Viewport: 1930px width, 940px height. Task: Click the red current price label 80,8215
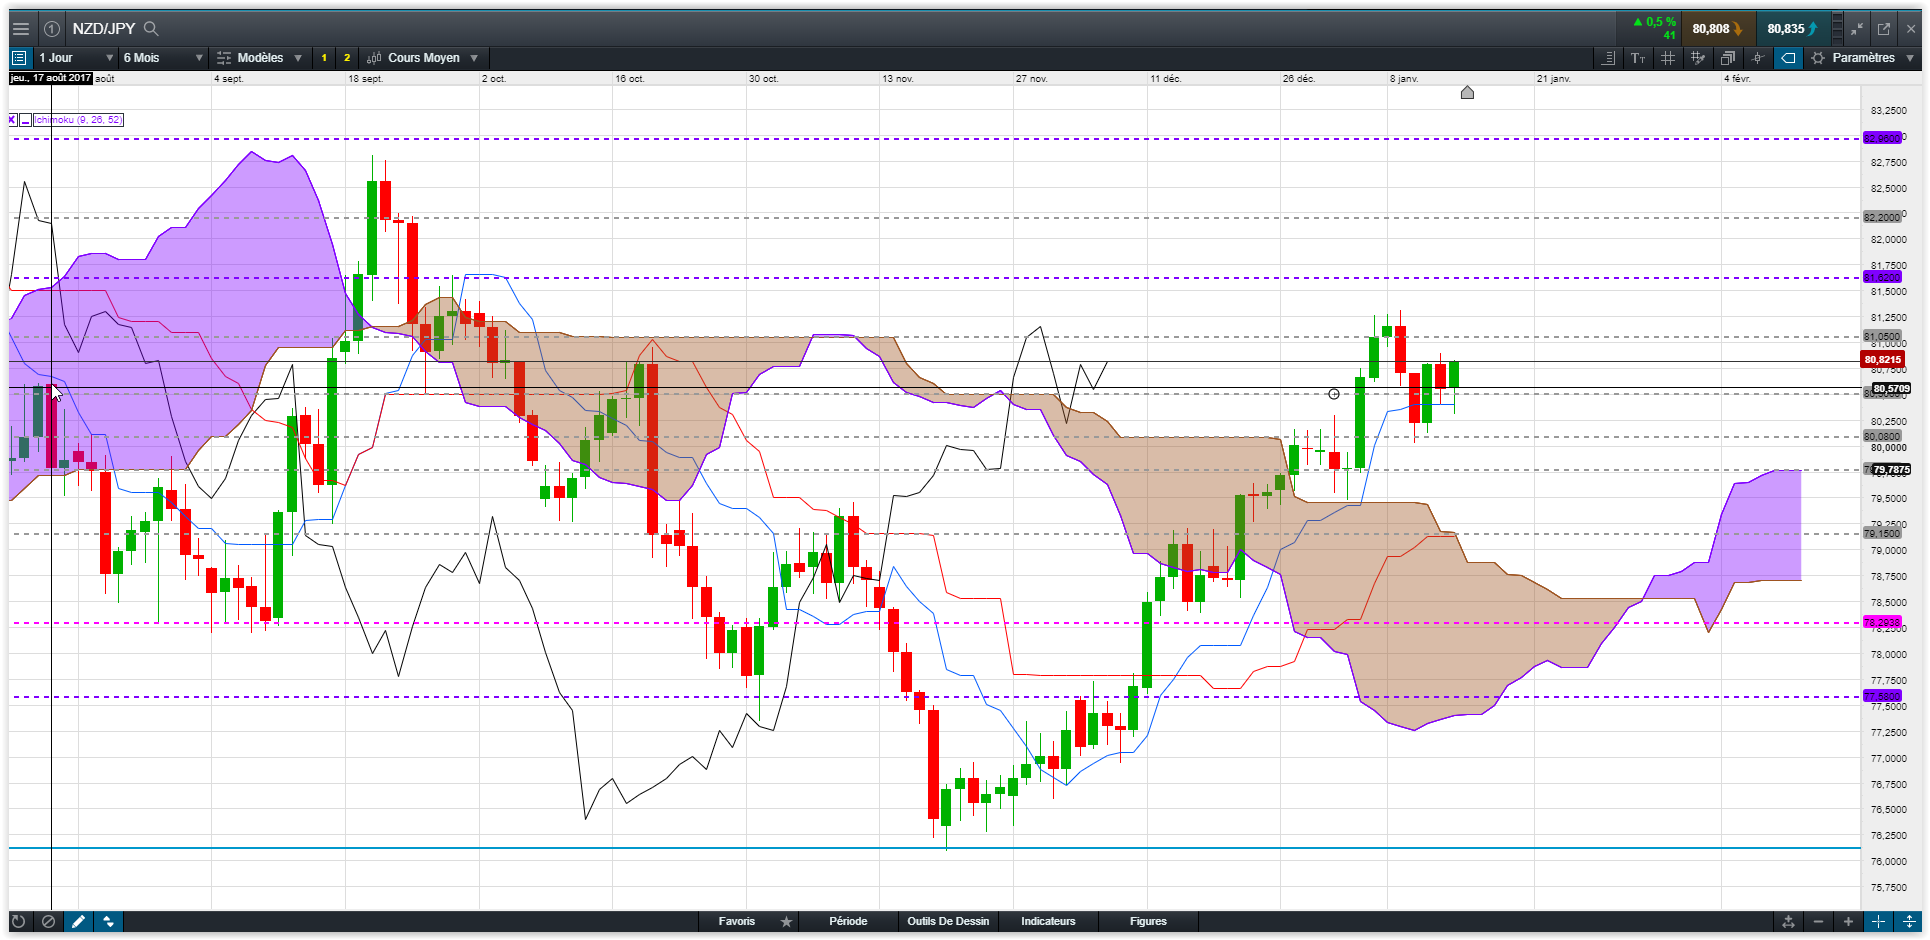pyautogui.click(x=1883, y=359)
